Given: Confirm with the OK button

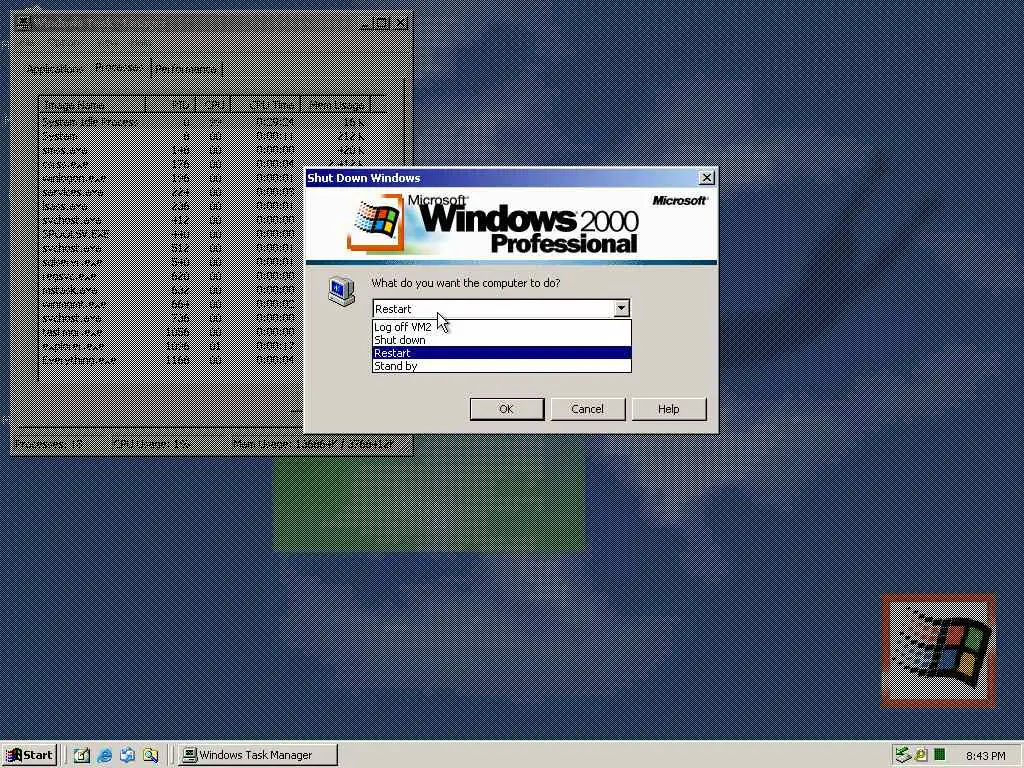Looking at the screenshot, I should tap(507, 409).
